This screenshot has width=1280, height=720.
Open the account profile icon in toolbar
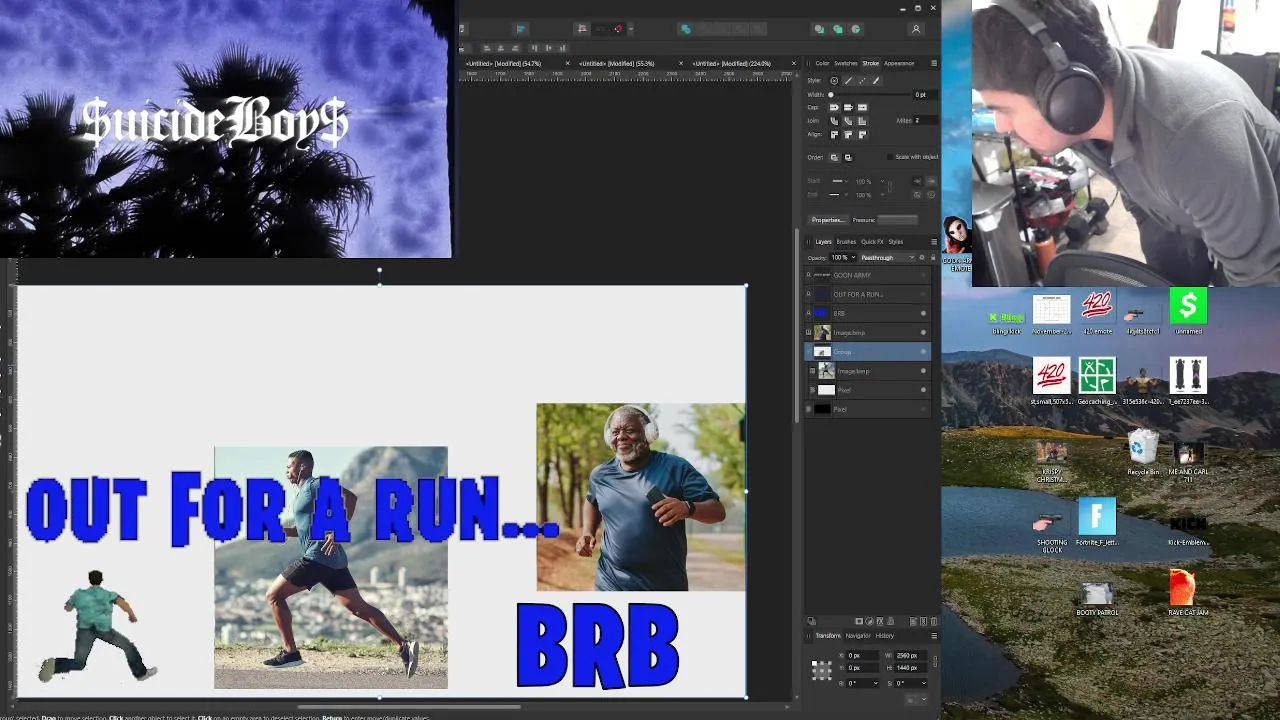point(915,29)
